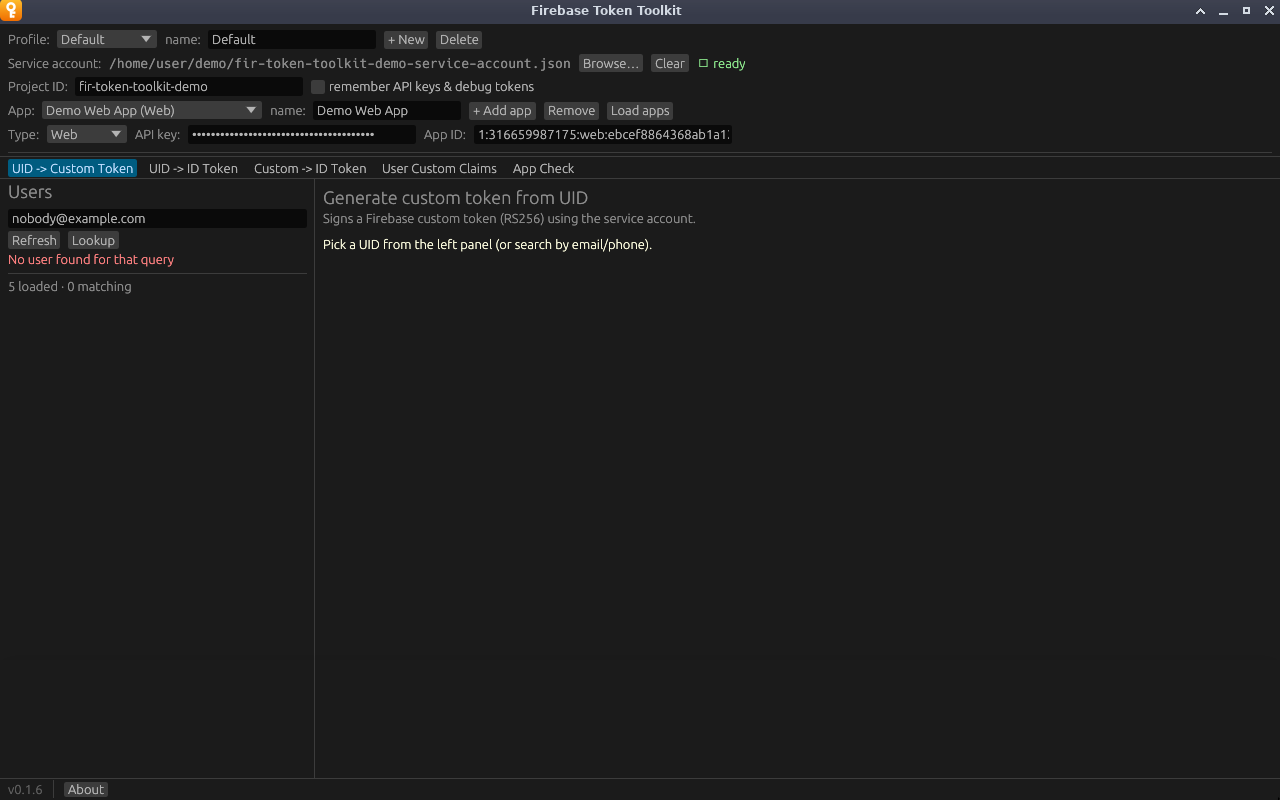Click the 'Users' panel heading
This screenshot has width=1280, height=800.
[x=30, y=192]
